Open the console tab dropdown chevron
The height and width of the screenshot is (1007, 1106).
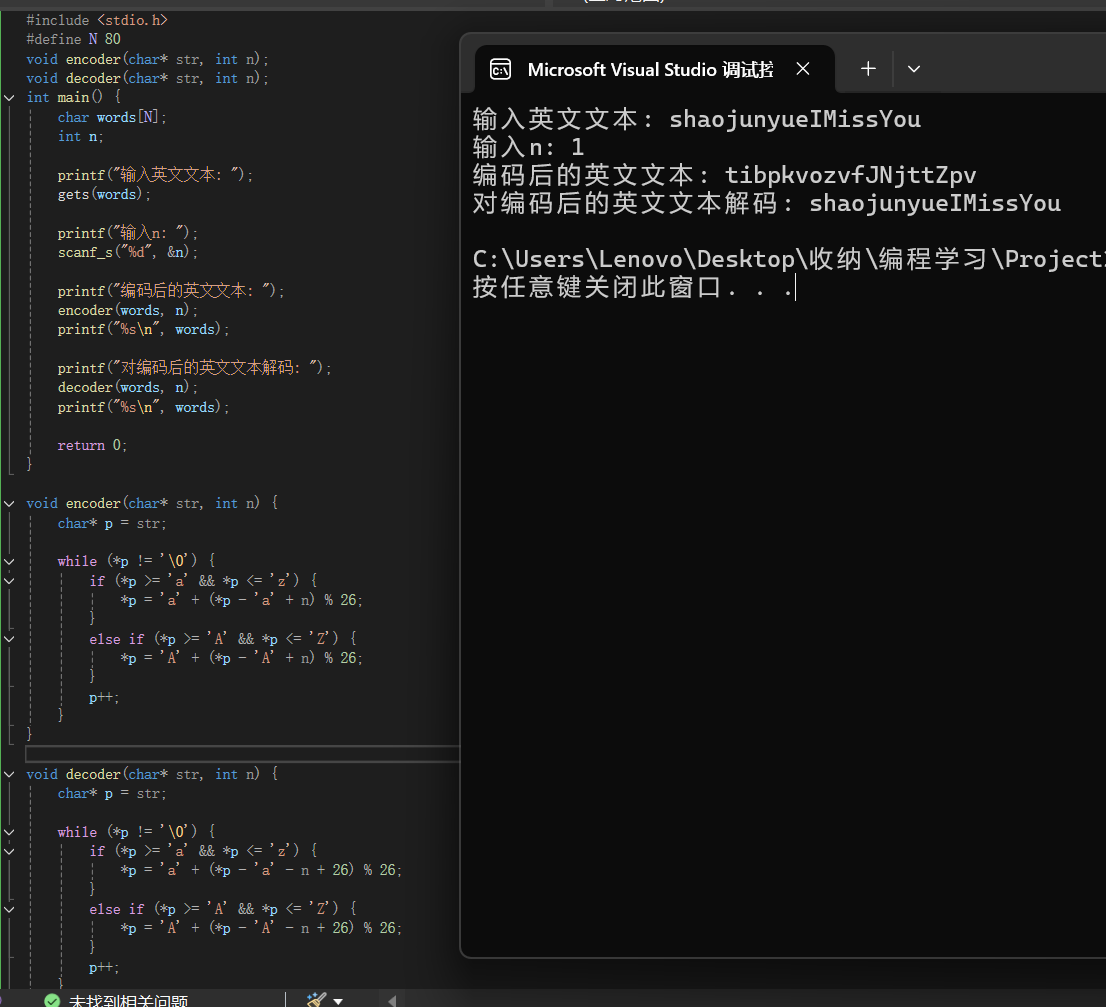click(x=913, y=69)
